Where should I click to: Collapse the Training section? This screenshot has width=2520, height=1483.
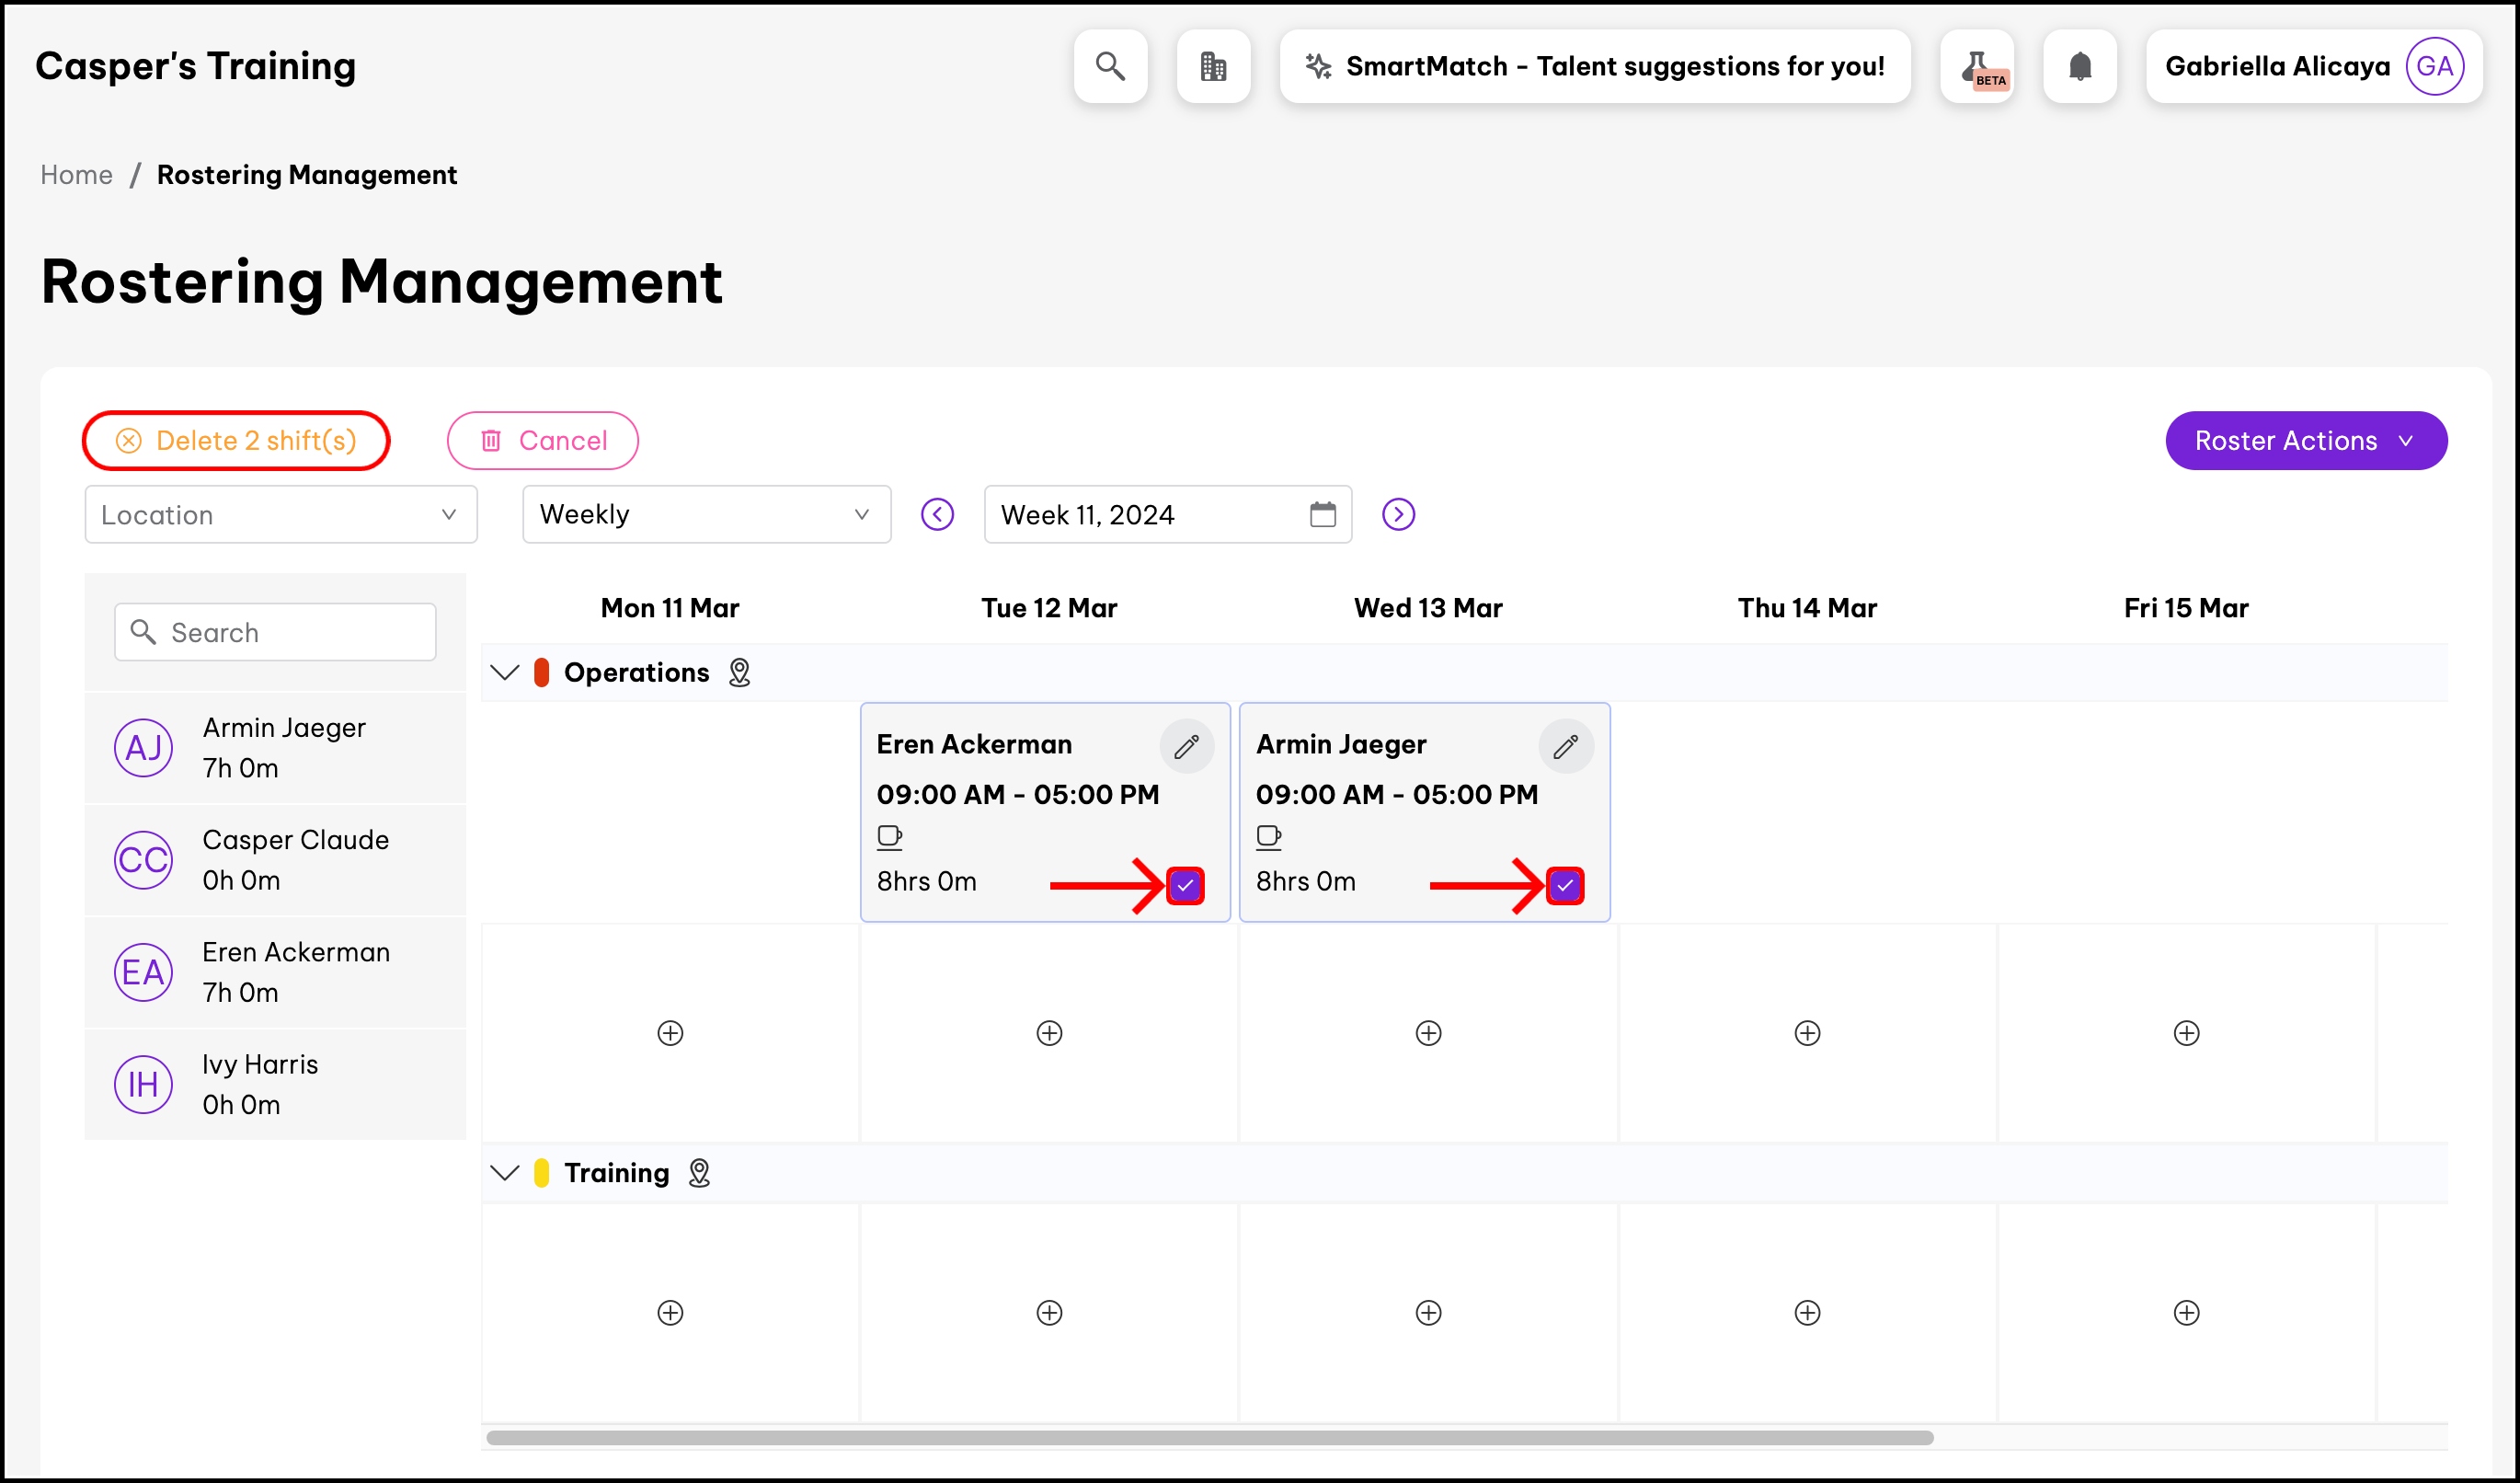(x=505, y=1172)
